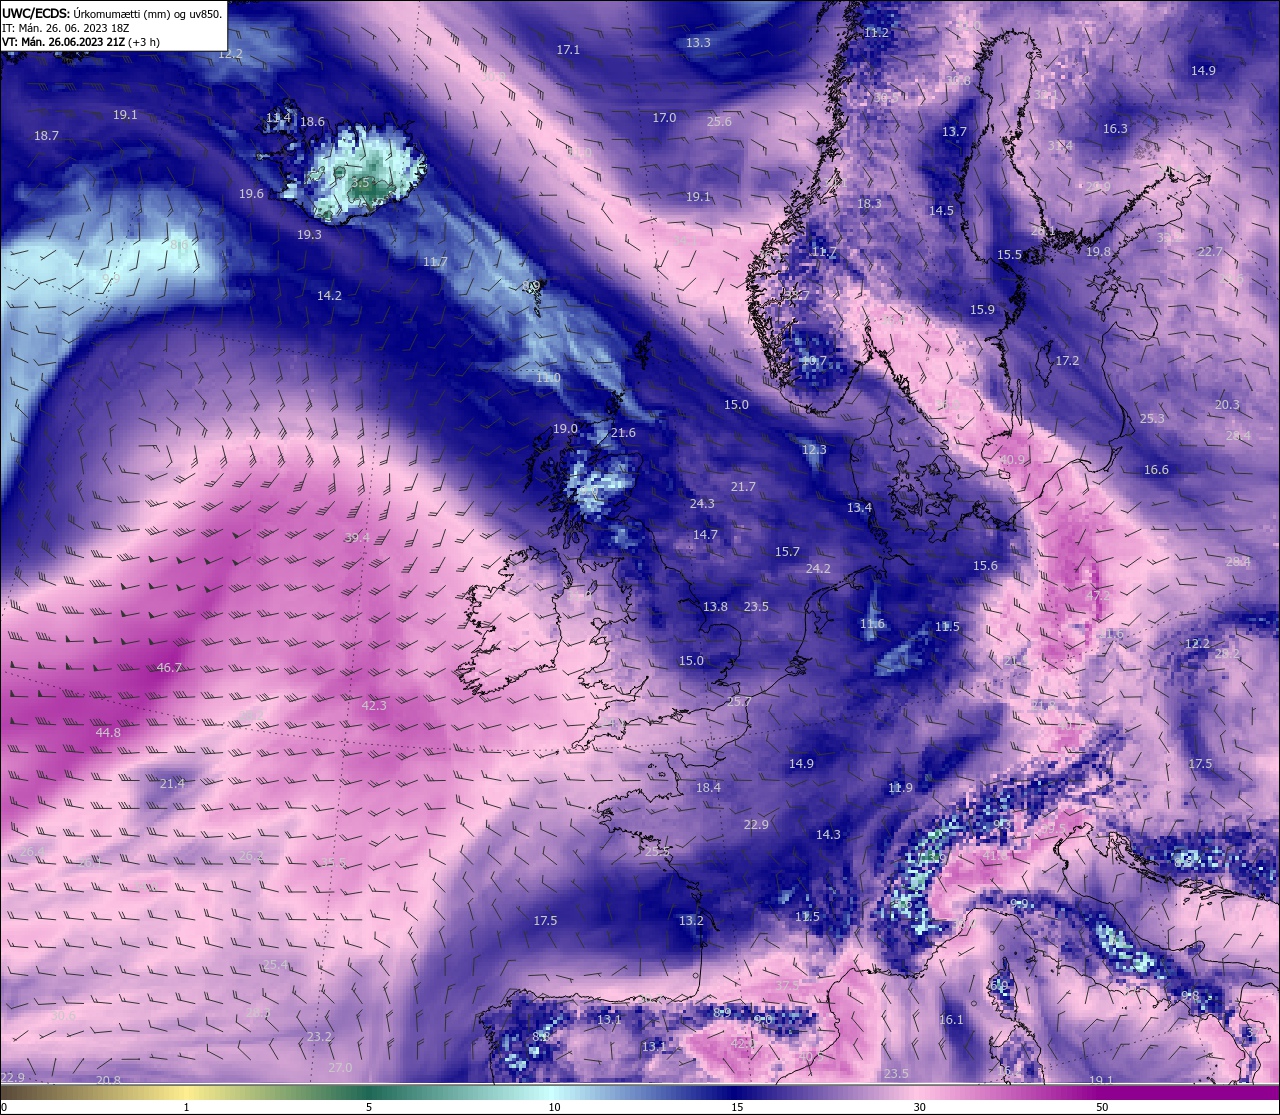Click the 16.1 map value
Viewport: 1280px width, 1115px height.
951,1020
